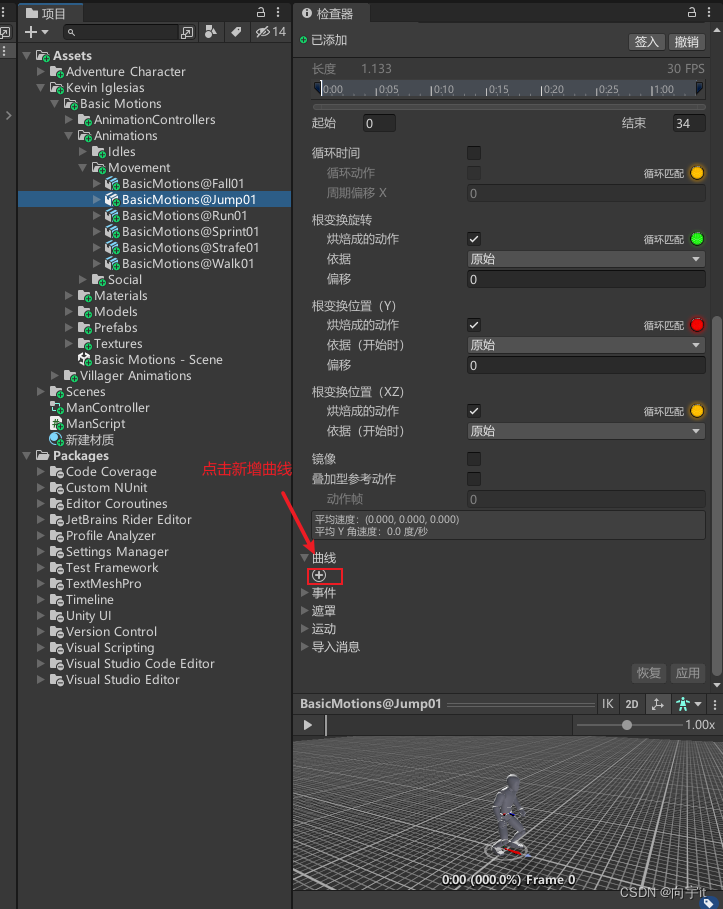Play the animation preview
This screenshot has height=909, width=723.
pyautogui.click(x=308, y=725)
